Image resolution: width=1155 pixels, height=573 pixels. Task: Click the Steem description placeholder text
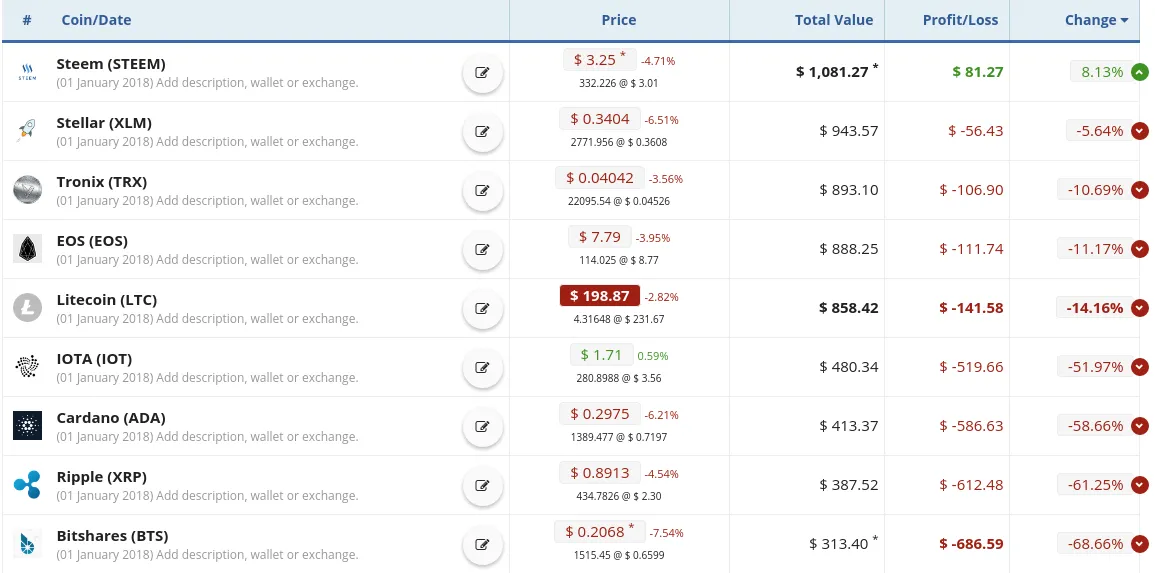tap(207, 82)
